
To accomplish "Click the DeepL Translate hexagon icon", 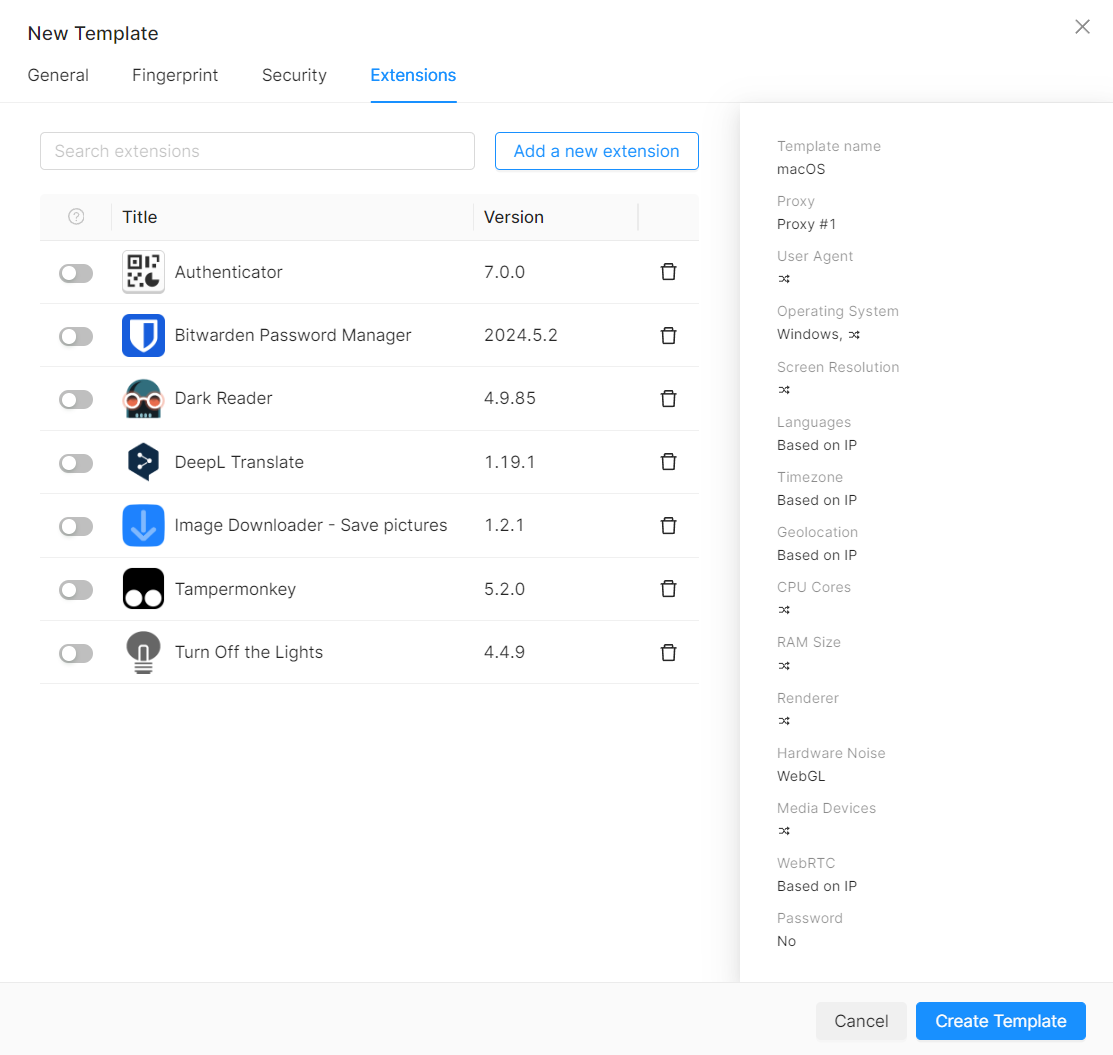I will pyautogui.click(x=143, y=462).
